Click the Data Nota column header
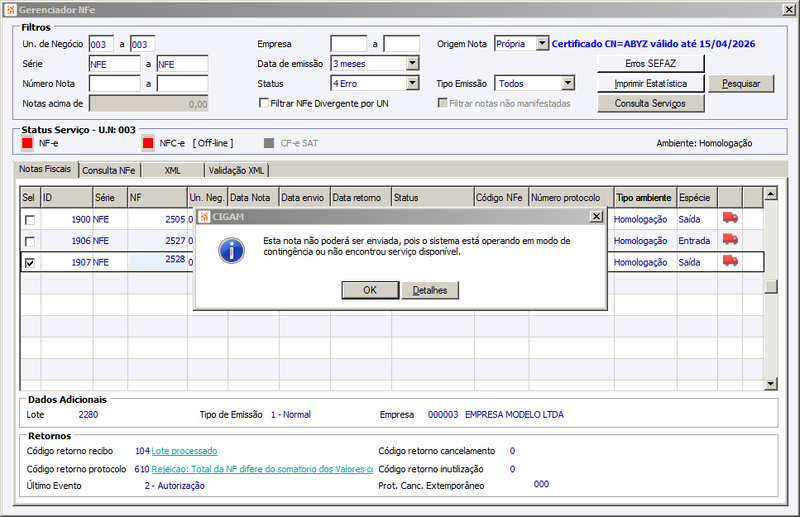This screenshot has width=800, height=517. (253, 198)
